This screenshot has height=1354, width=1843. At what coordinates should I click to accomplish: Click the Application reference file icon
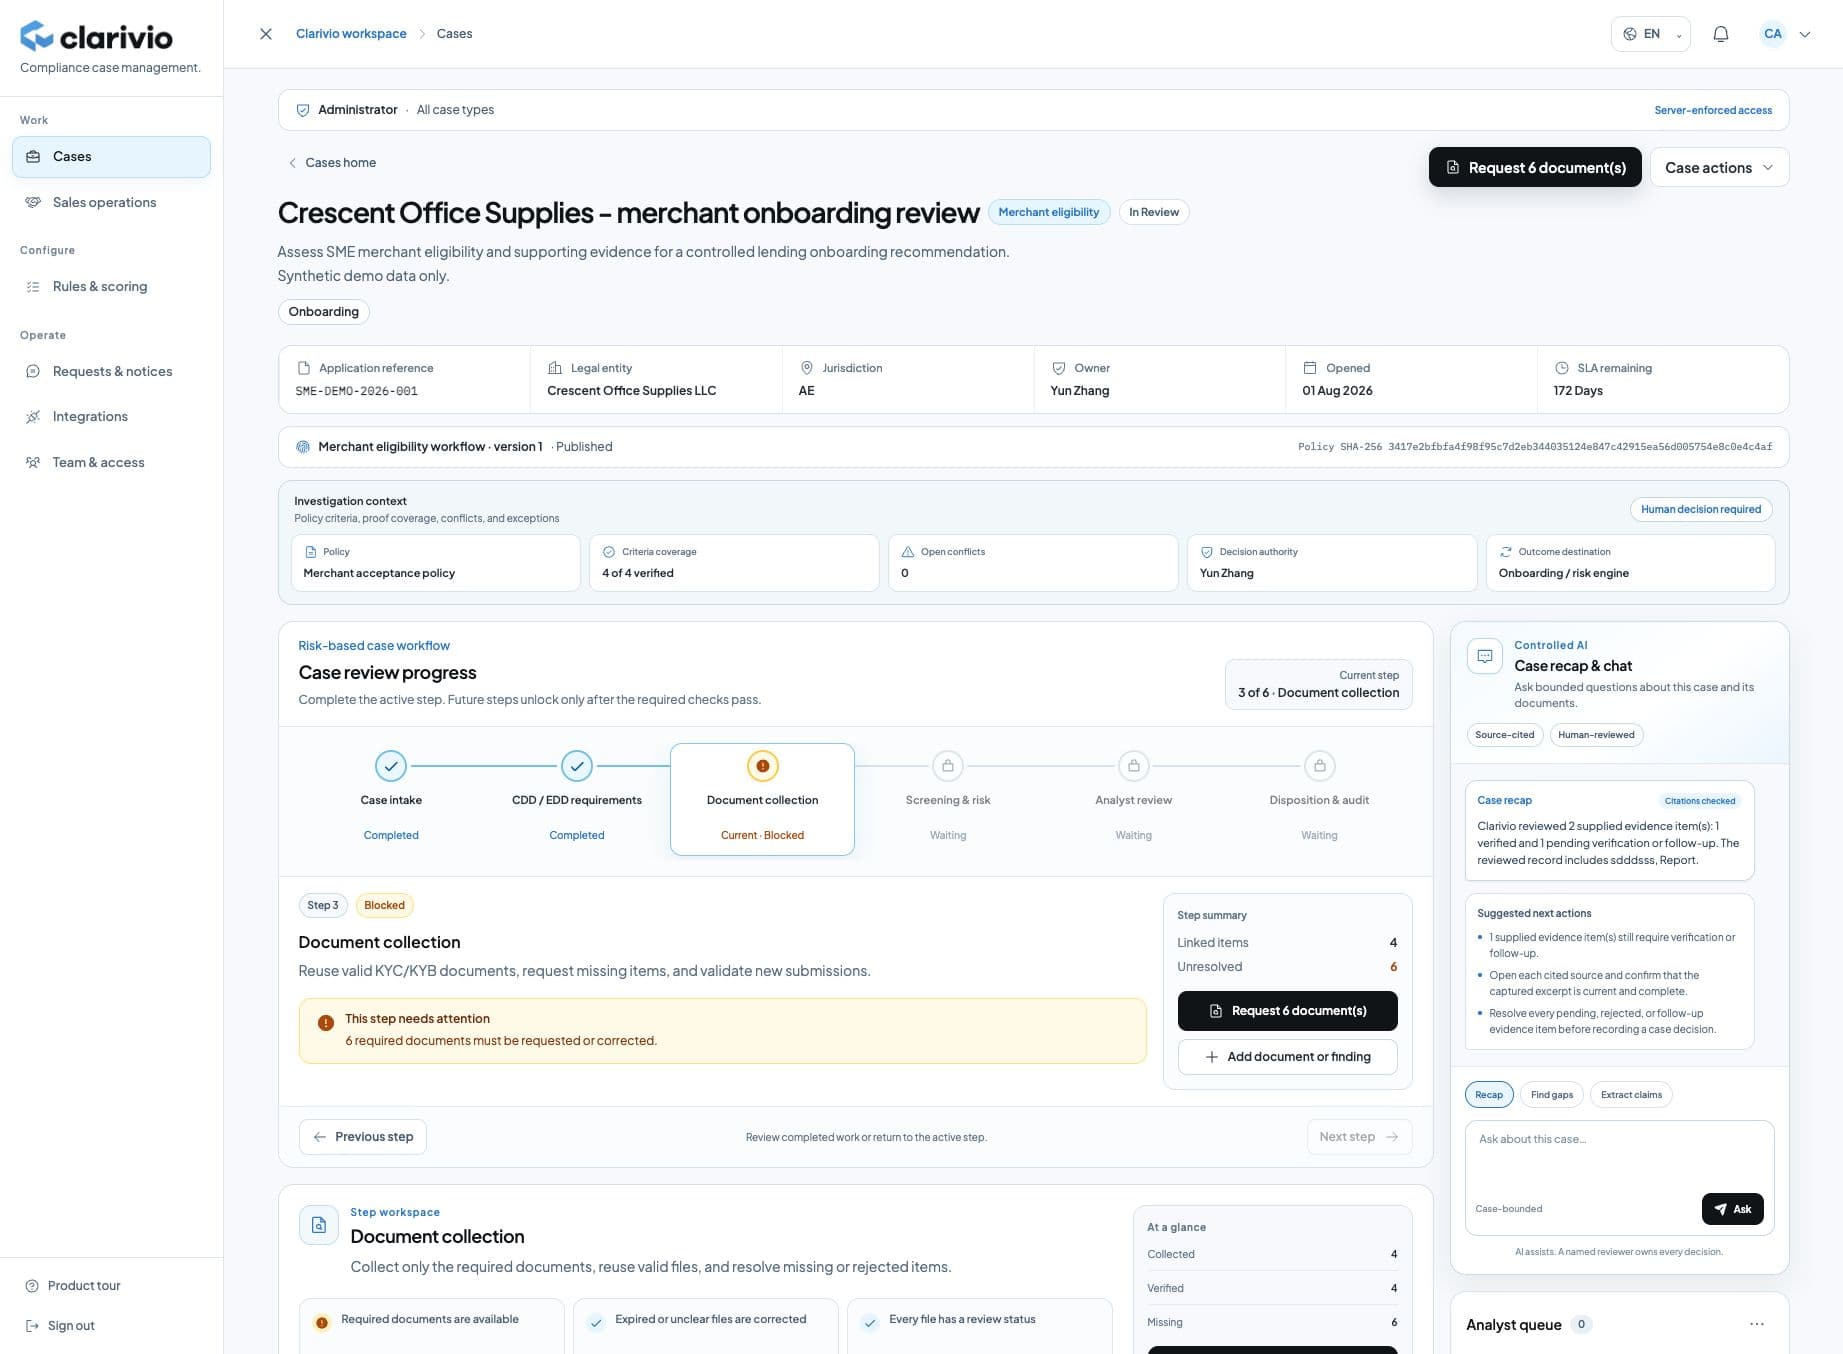(x=304, y=368)
